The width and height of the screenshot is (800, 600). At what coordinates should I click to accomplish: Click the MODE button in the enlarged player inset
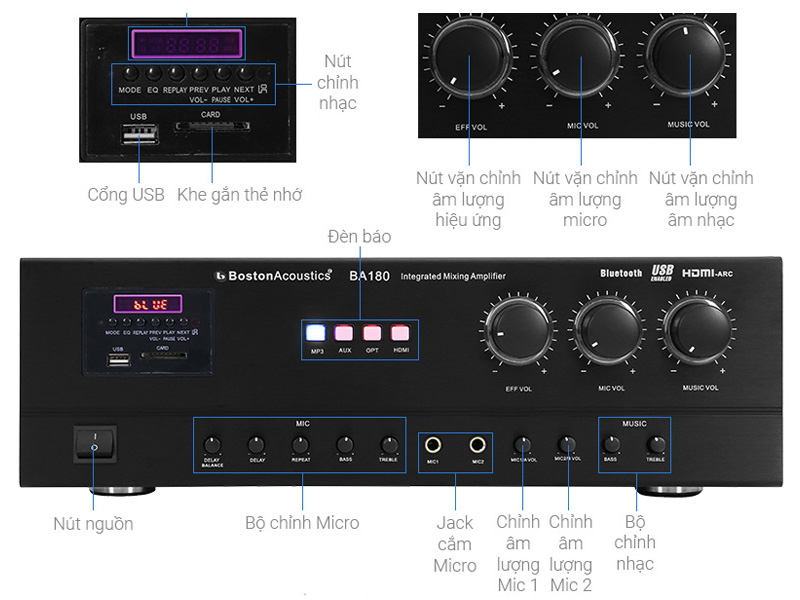coord(132,73)
